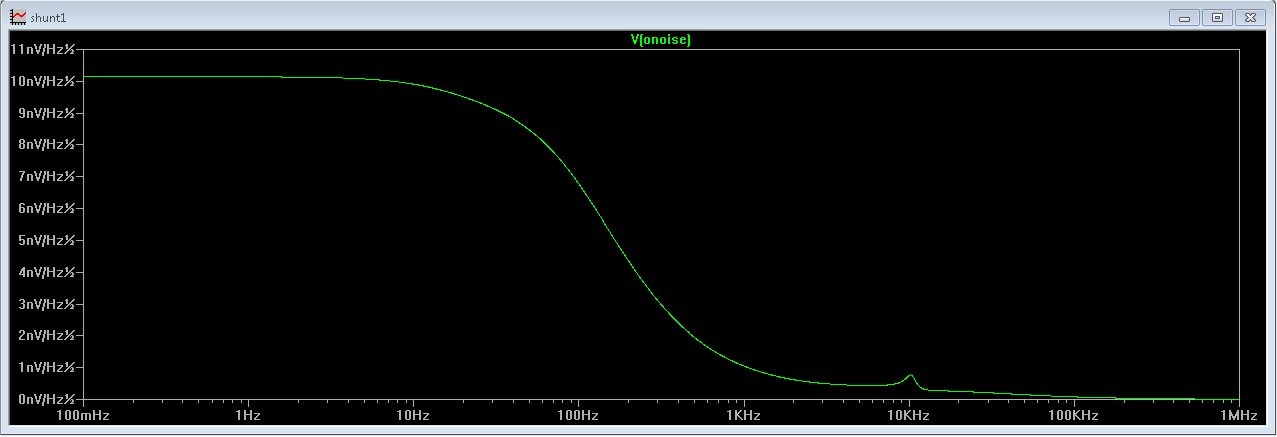The width and height of the screenshot is (1277, 437).
Task: Close the shunt1 plot window
Action: click(1249, 17)
